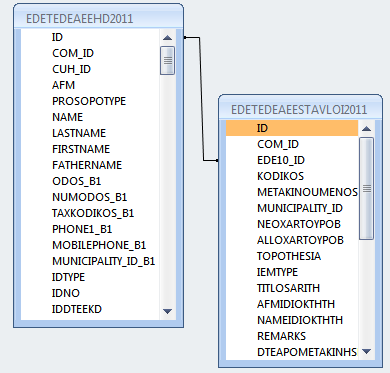
Task: Select IDTYPE field
Action: pyautogui.click(x=90, y=277)
